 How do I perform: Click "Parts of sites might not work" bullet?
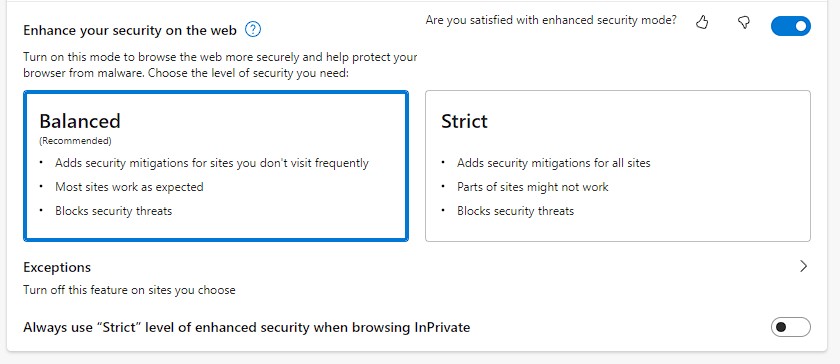pos(532,187)
